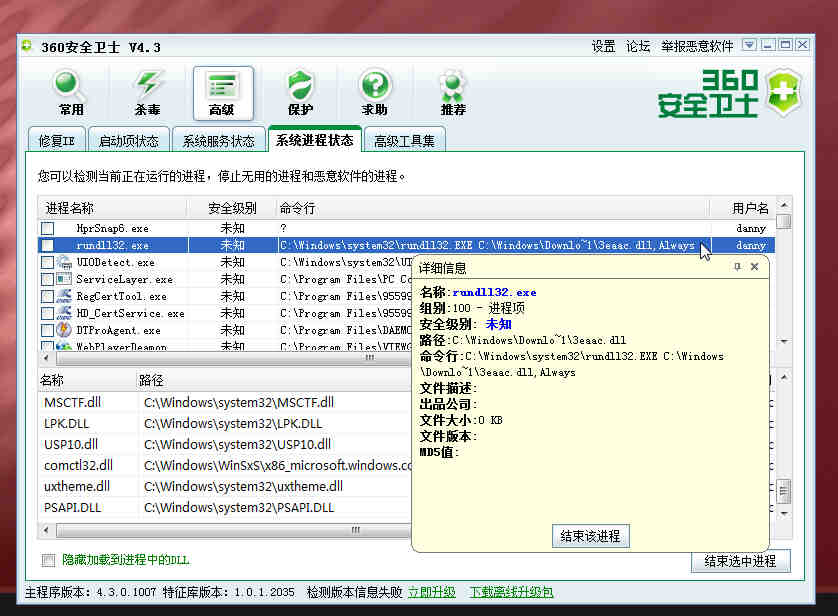Click the process list horizontal scrollbar thumb
Viewport: 838px width, 616px height.
(235, 357)
